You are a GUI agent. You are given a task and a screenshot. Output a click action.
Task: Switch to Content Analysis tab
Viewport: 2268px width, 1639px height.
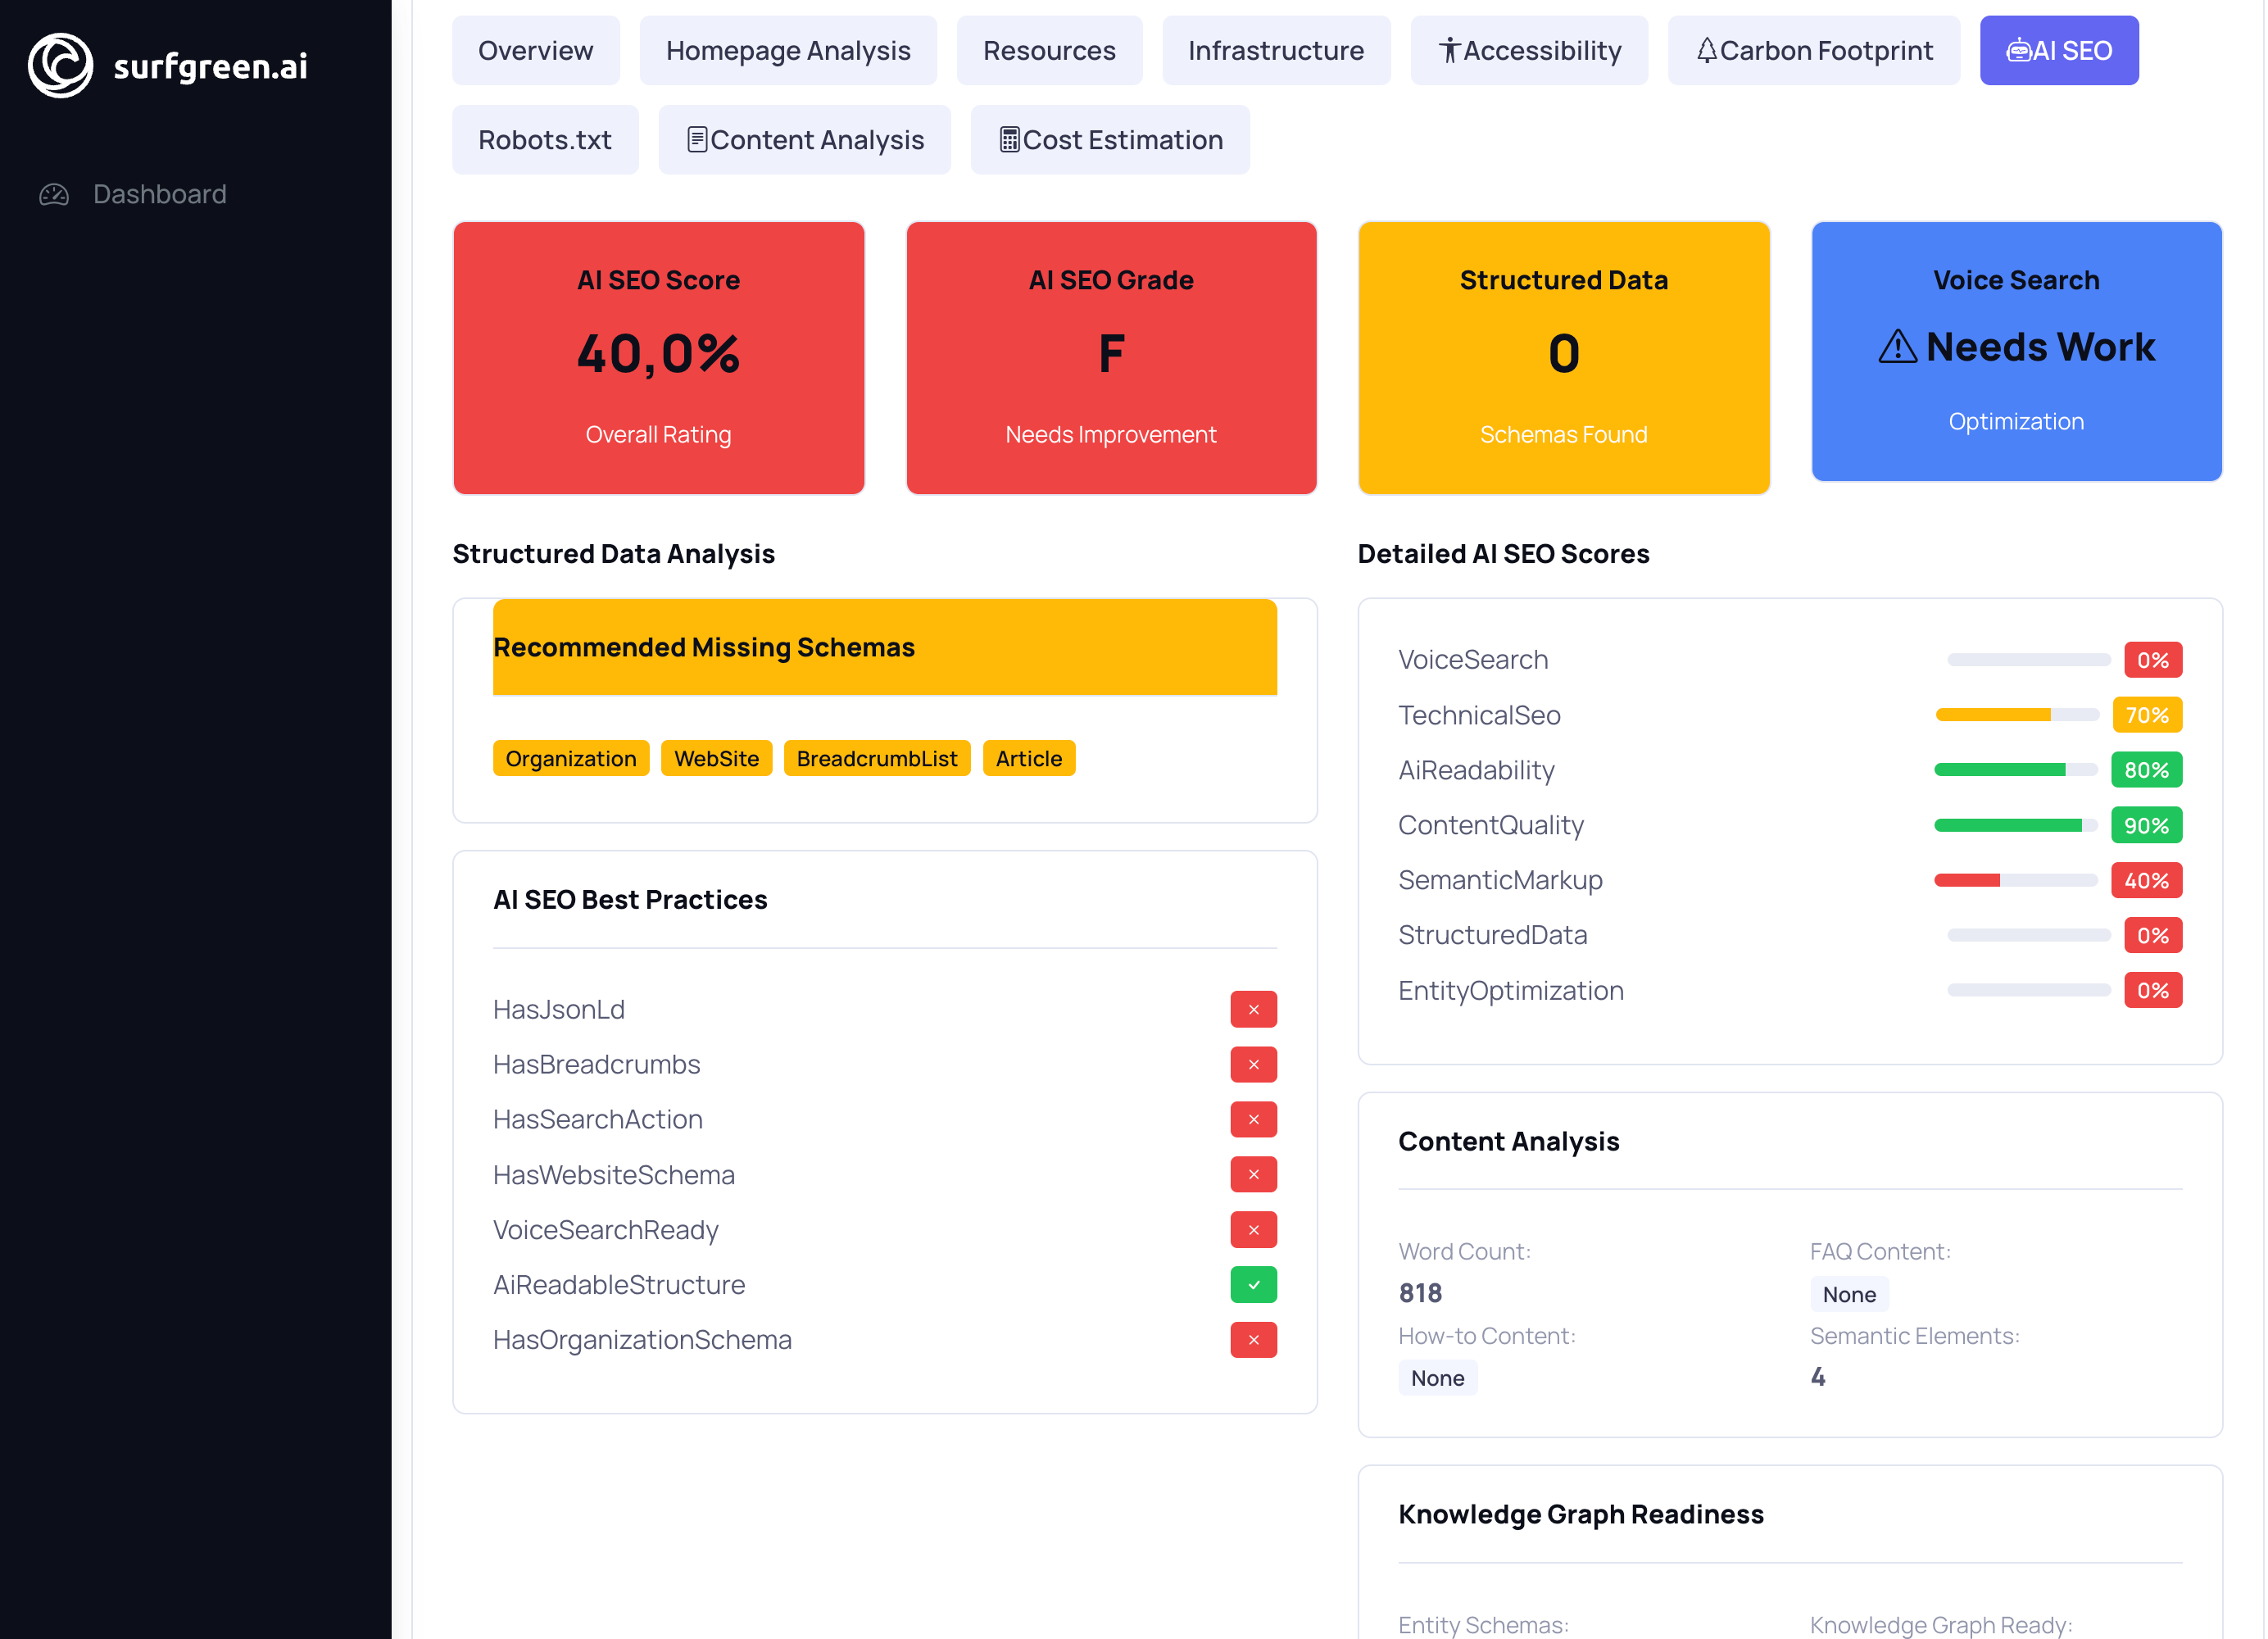804,140
